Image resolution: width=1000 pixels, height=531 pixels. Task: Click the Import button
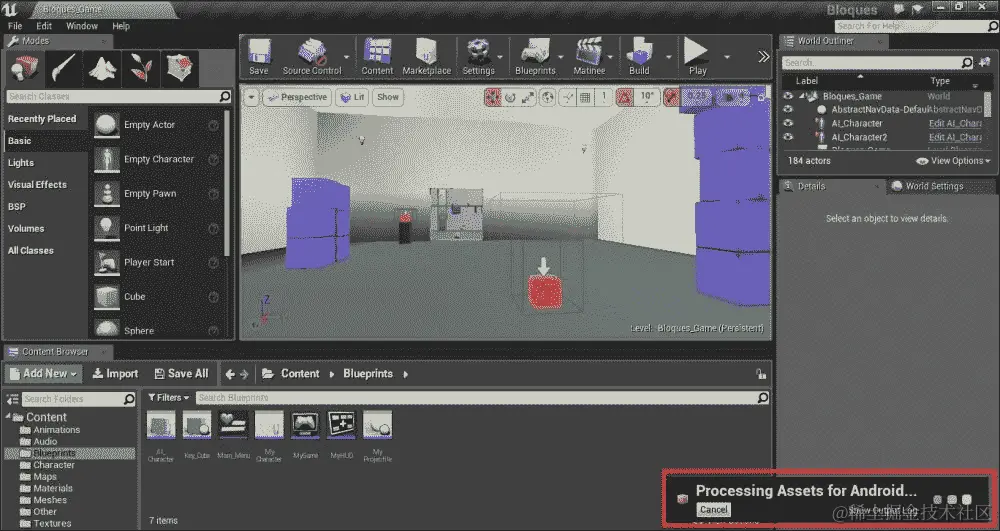click(115, 374)
